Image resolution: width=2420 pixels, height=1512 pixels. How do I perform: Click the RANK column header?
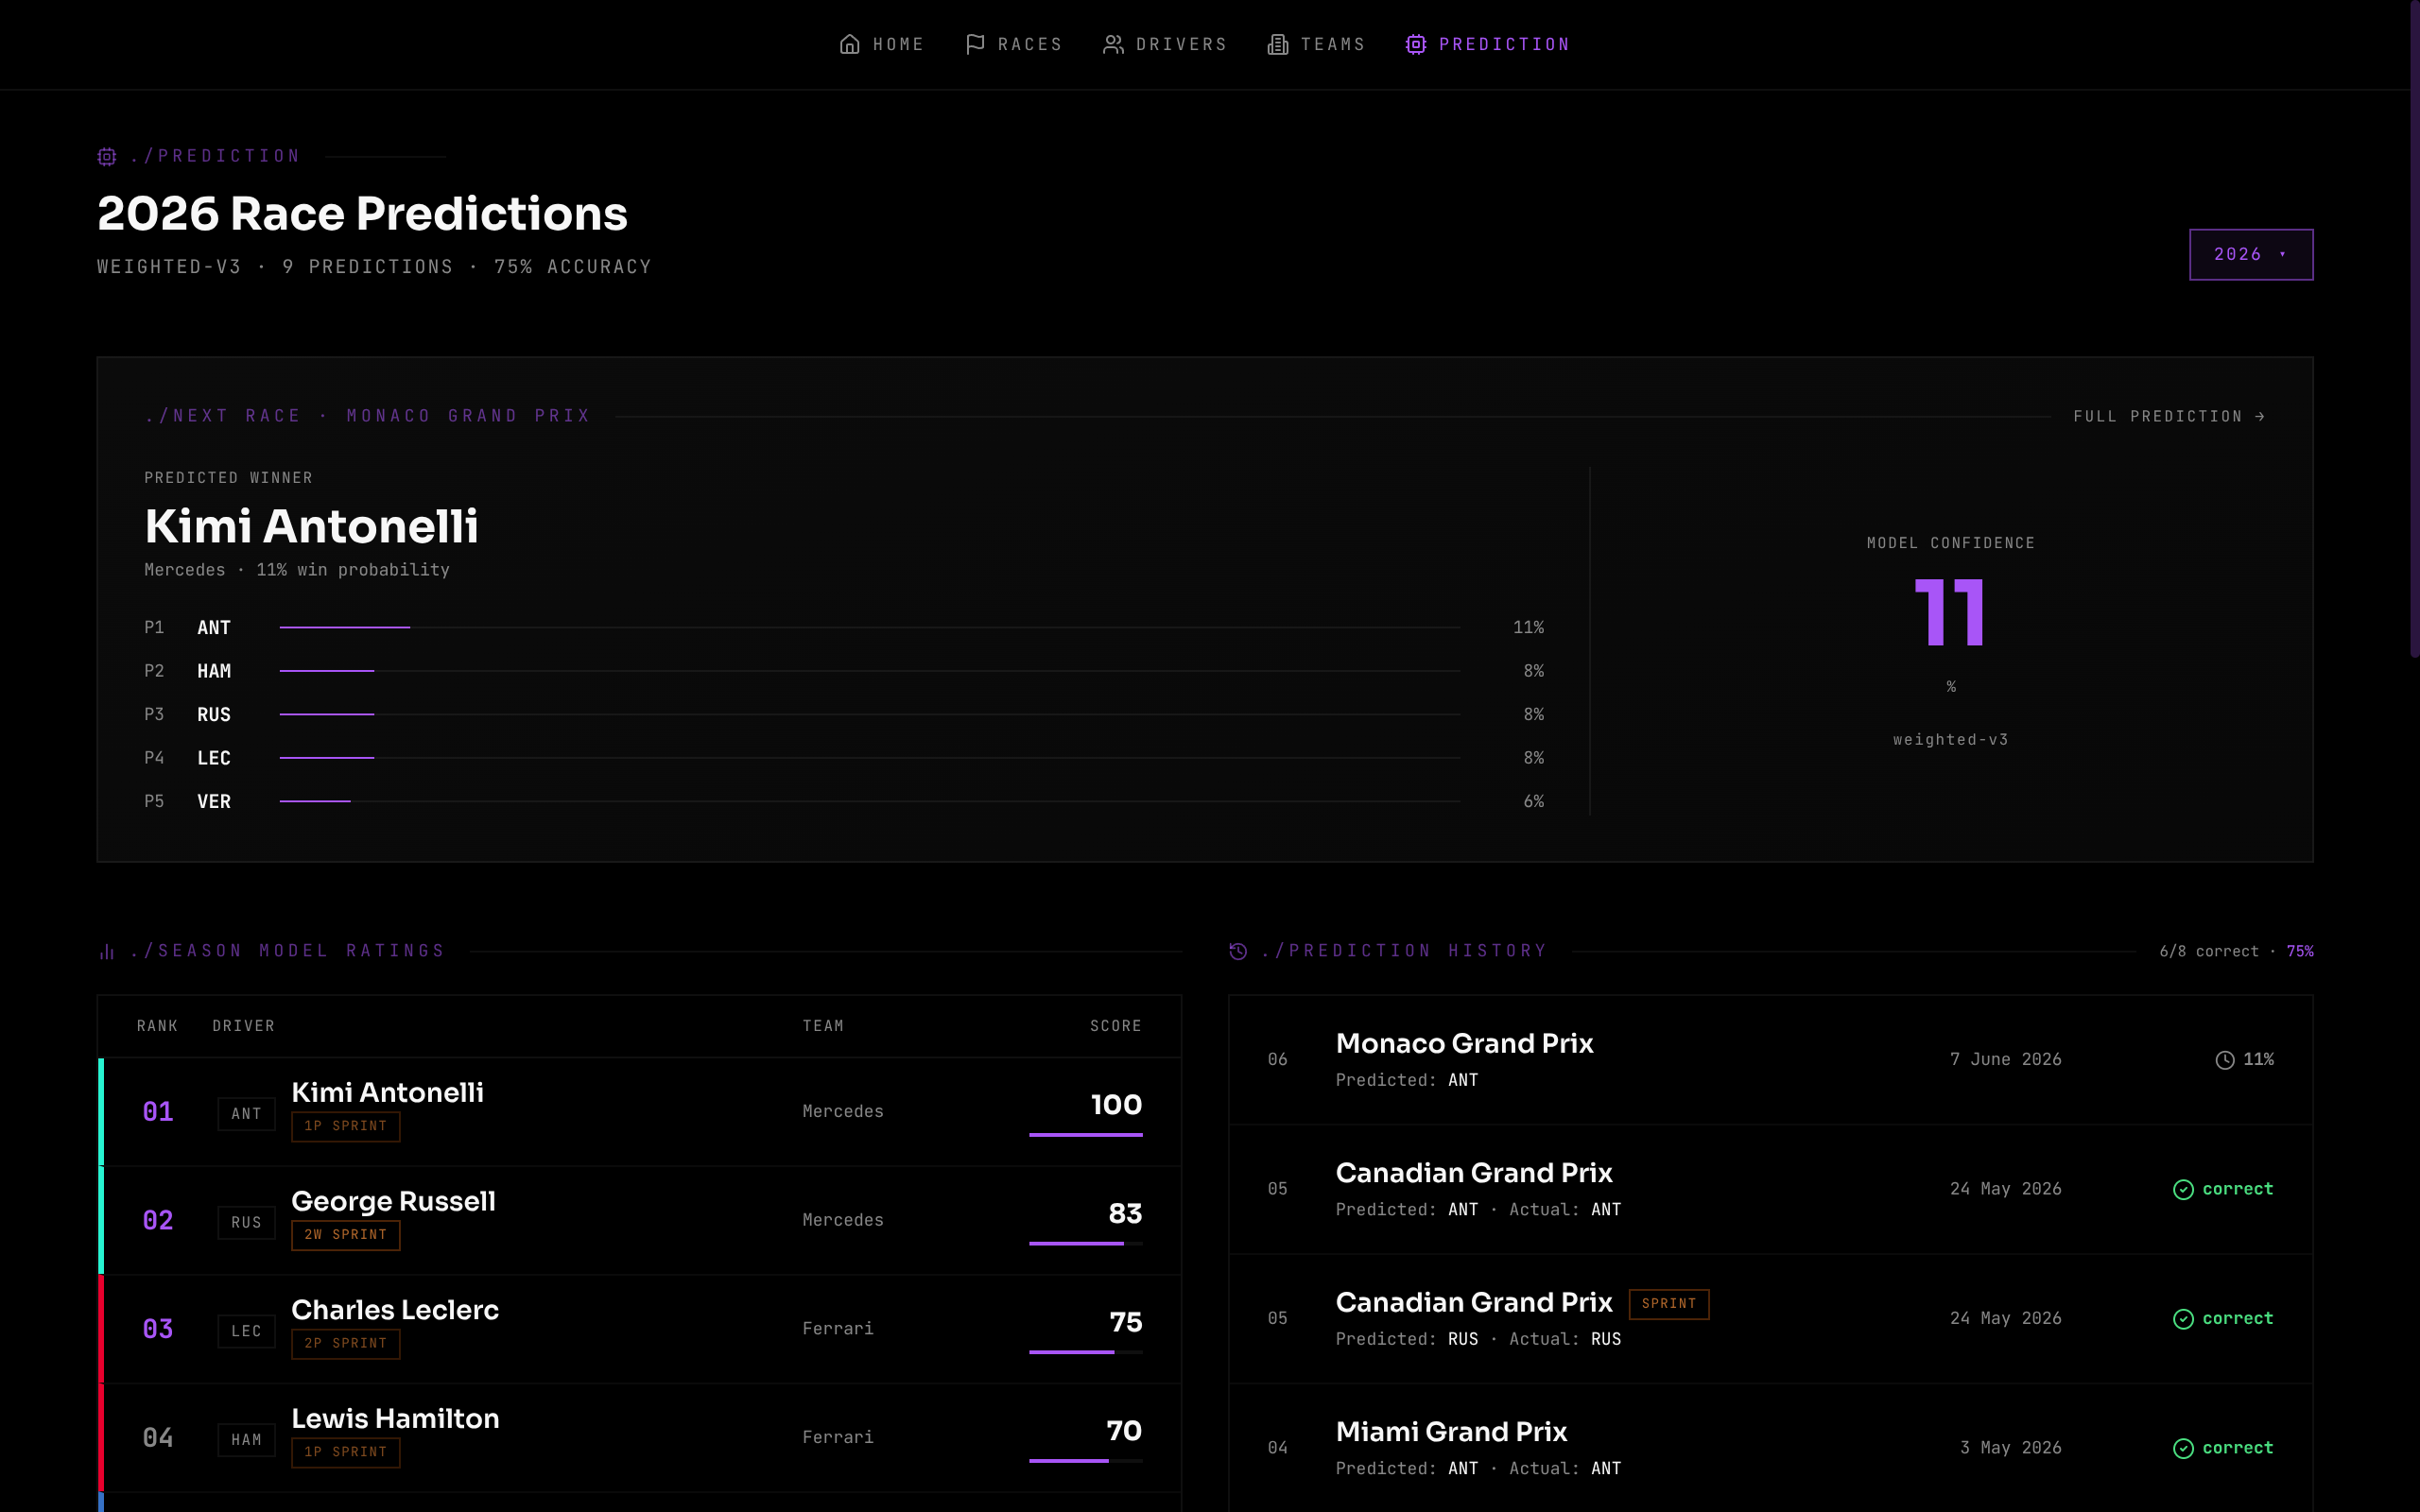(x=157, y=1026)
